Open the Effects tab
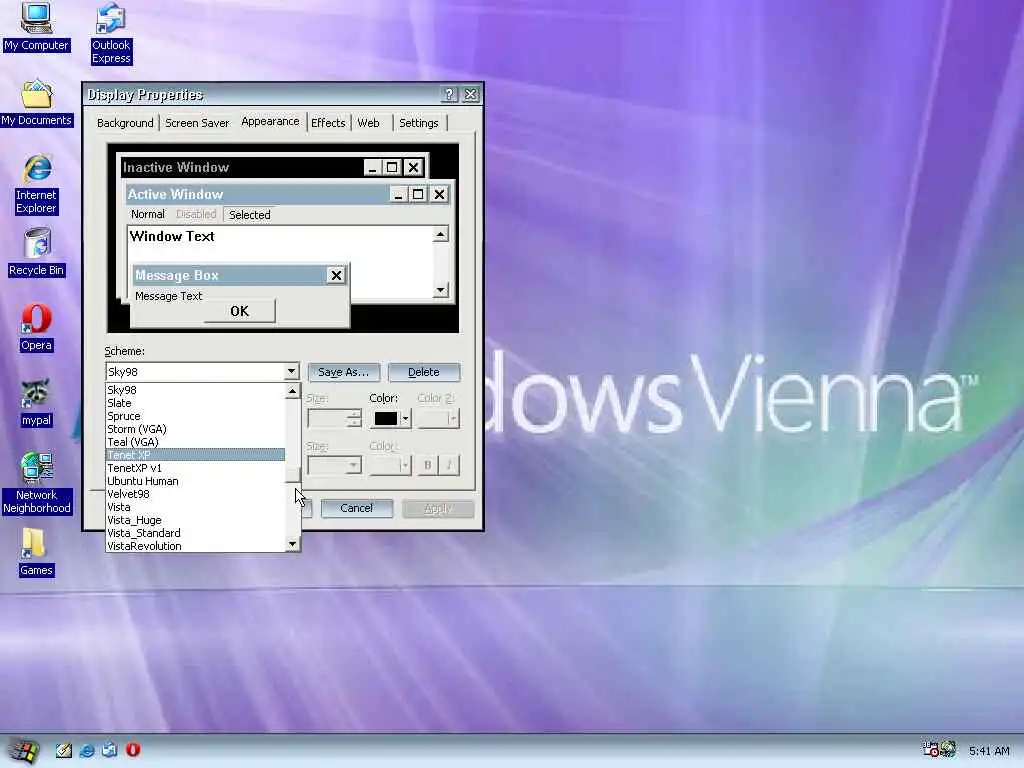This screenshot has height=768, width=1024. point(328,123)
